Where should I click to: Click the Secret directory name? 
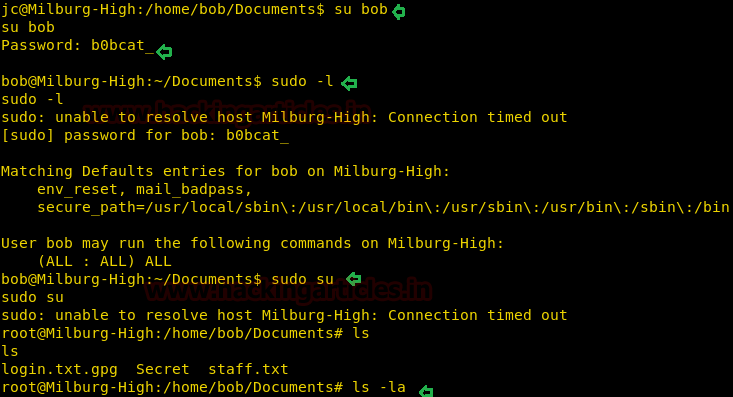point(163,369)
